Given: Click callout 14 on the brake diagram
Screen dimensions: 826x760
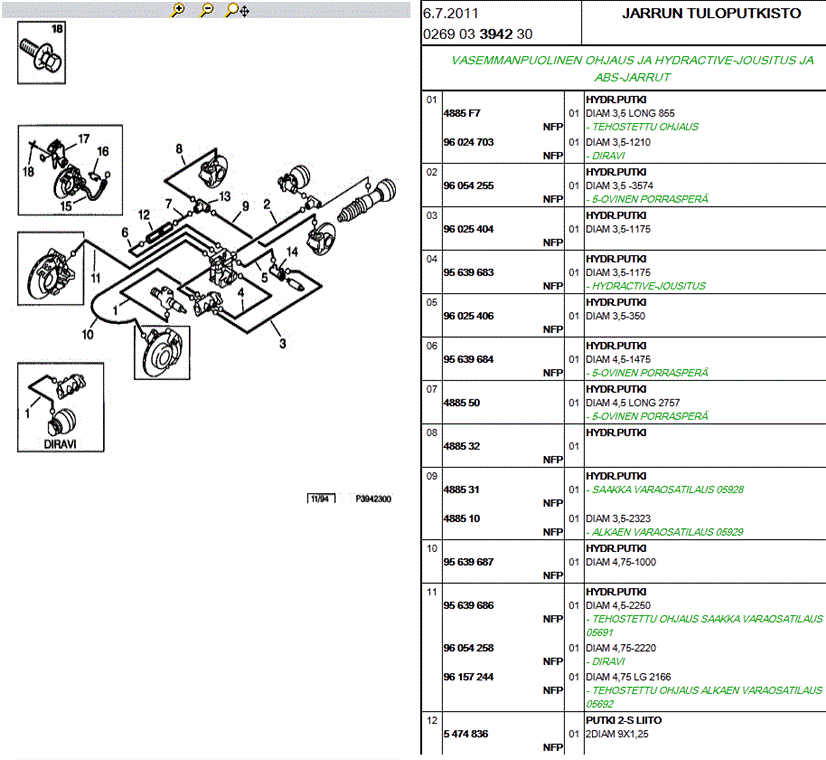Looking at the screenshot, I should pyautogui.click(x=292, y=251).
